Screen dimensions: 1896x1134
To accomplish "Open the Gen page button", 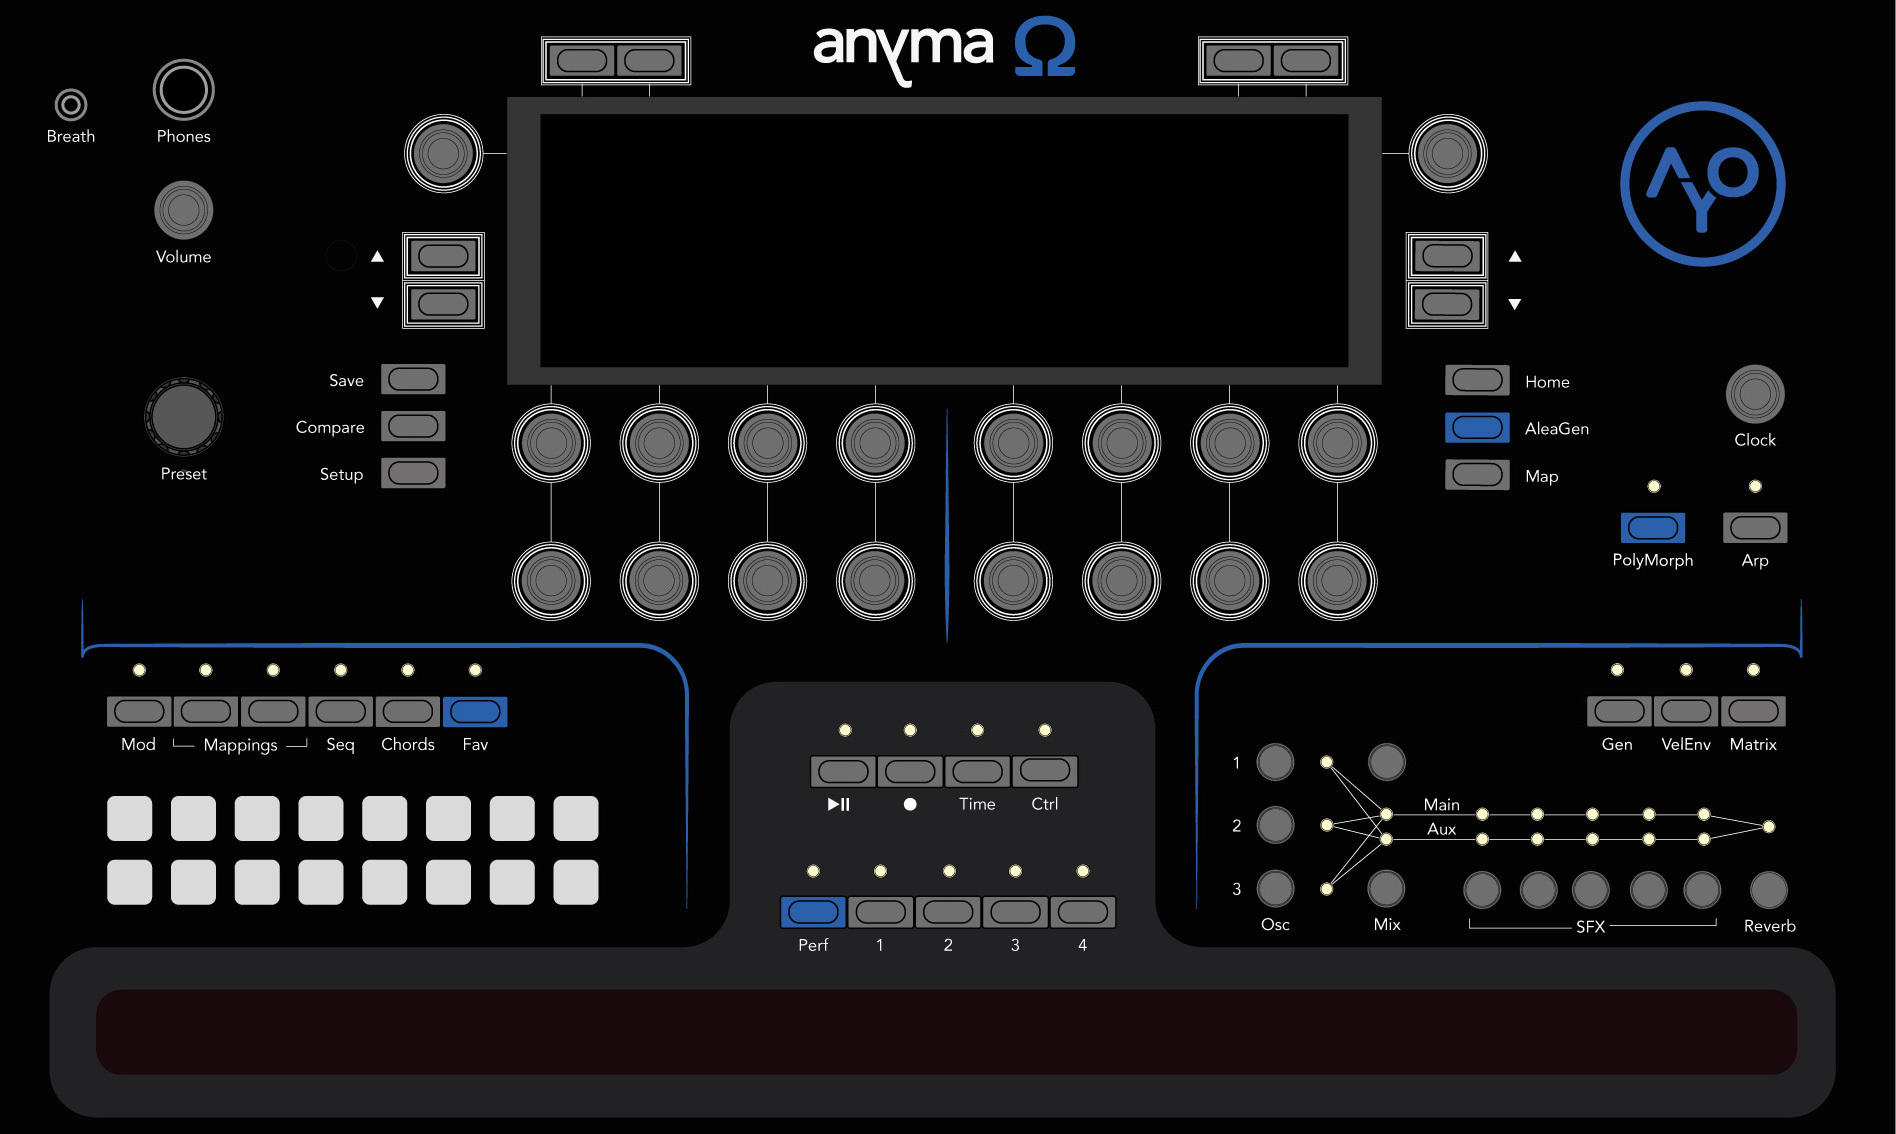I will pyautogui.click(x=1619, y=711).
